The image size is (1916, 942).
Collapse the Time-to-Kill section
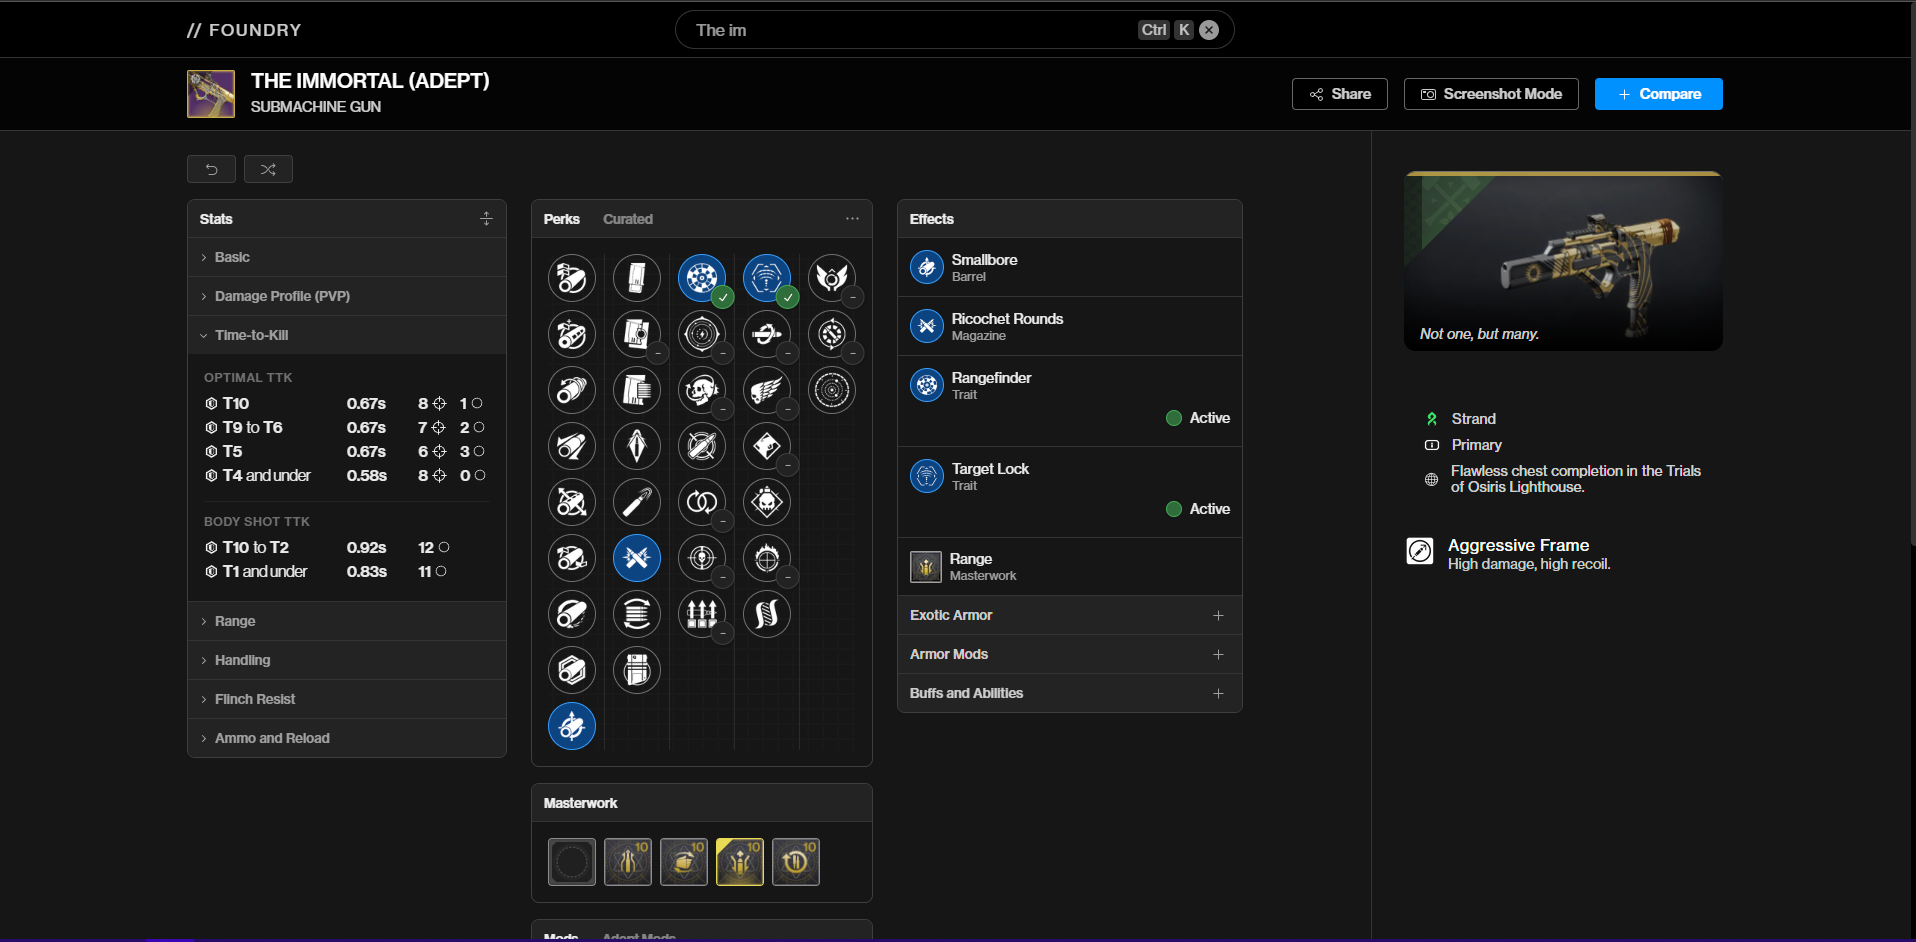[x=347, y=335]
